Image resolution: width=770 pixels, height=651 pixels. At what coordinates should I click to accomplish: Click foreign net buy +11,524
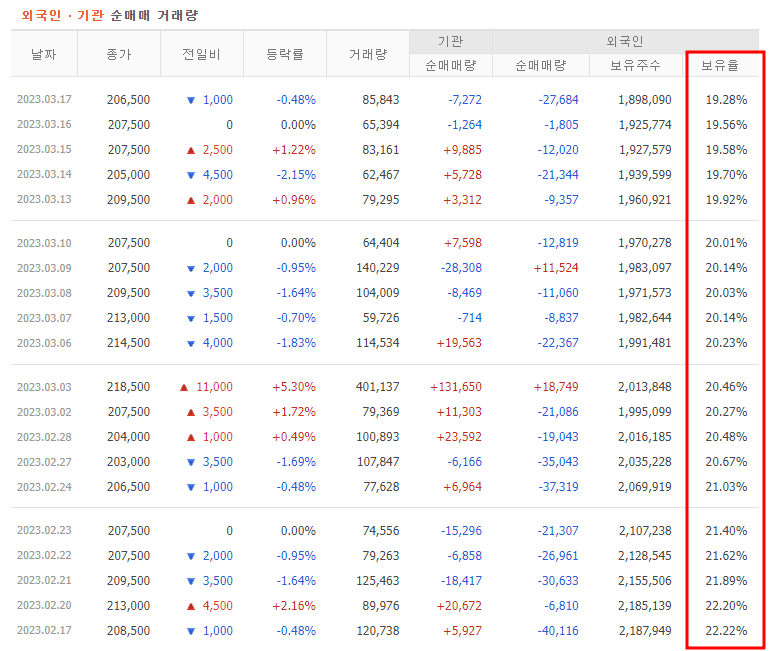(x=556, y=268)
